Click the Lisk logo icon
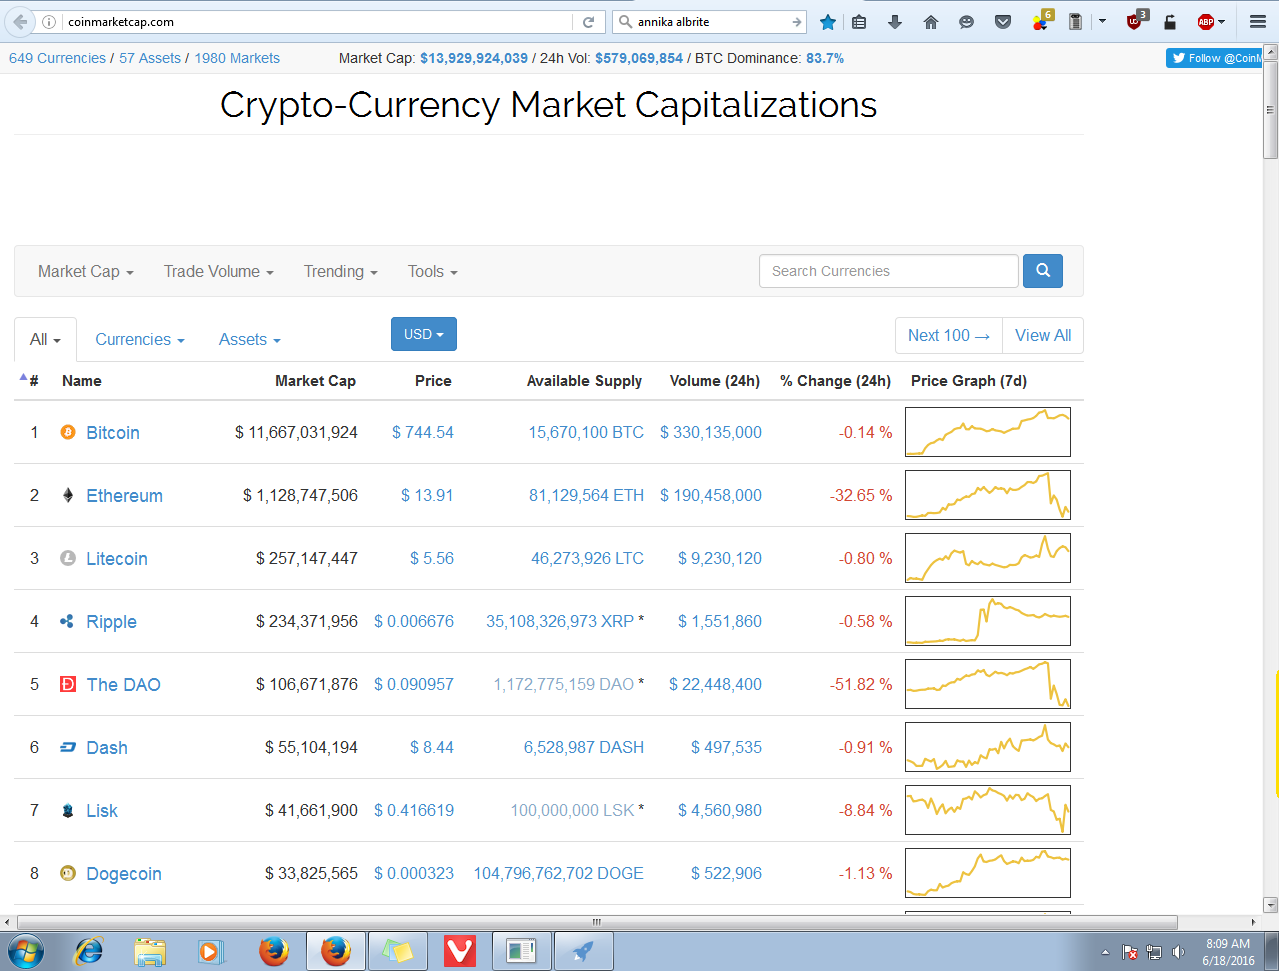This screenshot has height=972, width=1280. (x=68, y=810)
